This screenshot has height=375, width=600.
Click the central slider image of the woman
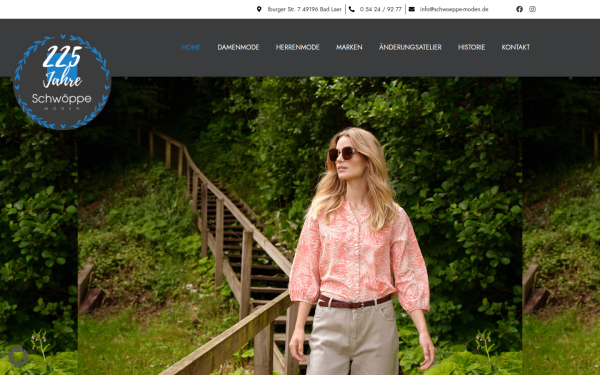[x=300, y=226]
